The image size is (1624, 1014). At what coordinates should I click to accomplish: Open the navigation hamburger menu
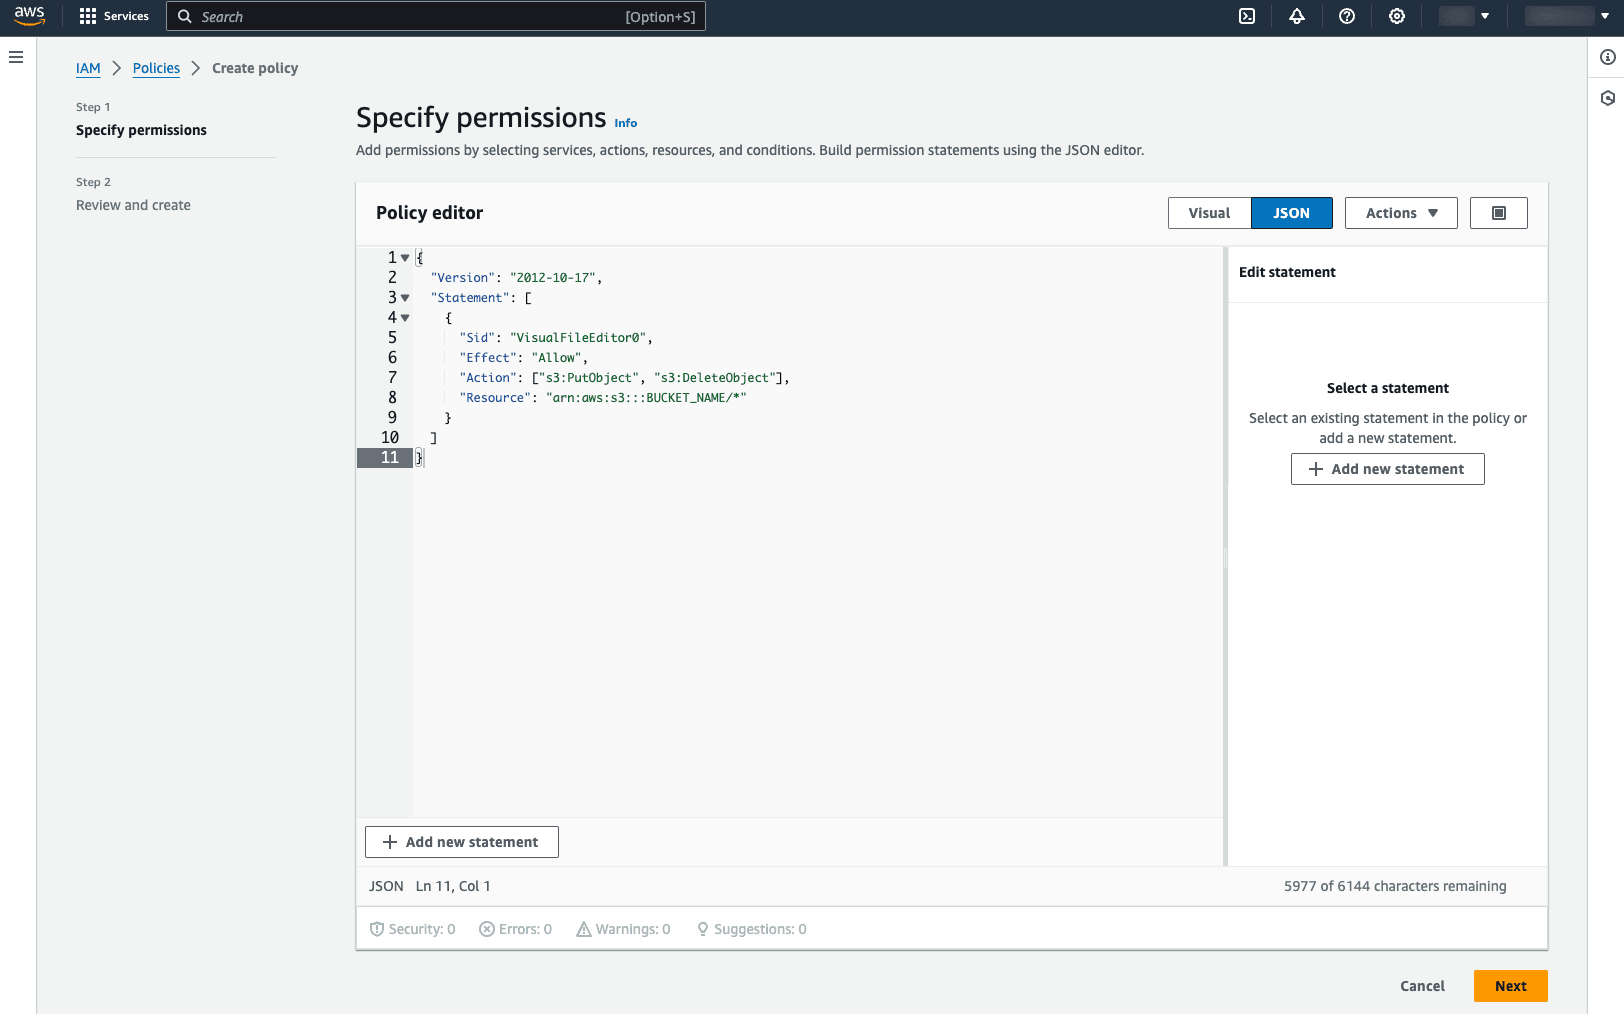(x=16, y=57)
